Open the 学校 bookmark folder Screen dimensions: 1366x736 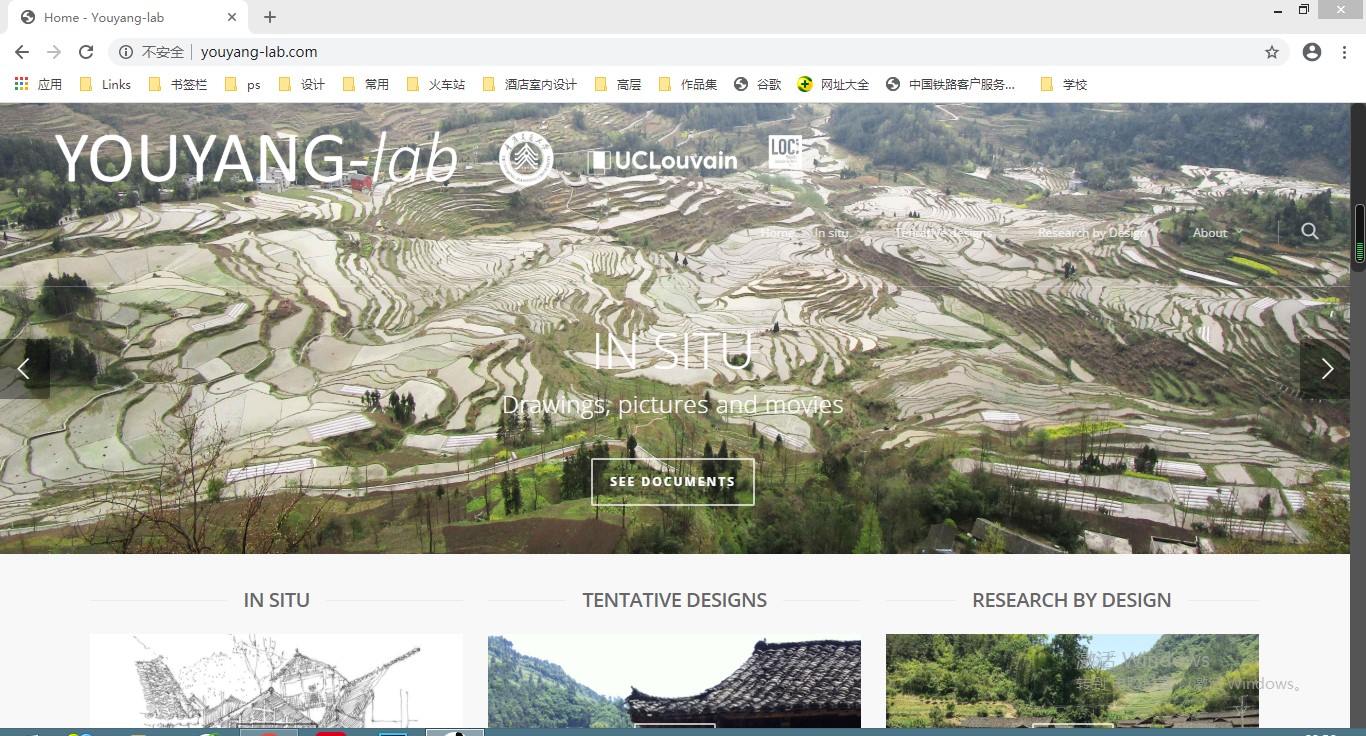pos(1063,85)
